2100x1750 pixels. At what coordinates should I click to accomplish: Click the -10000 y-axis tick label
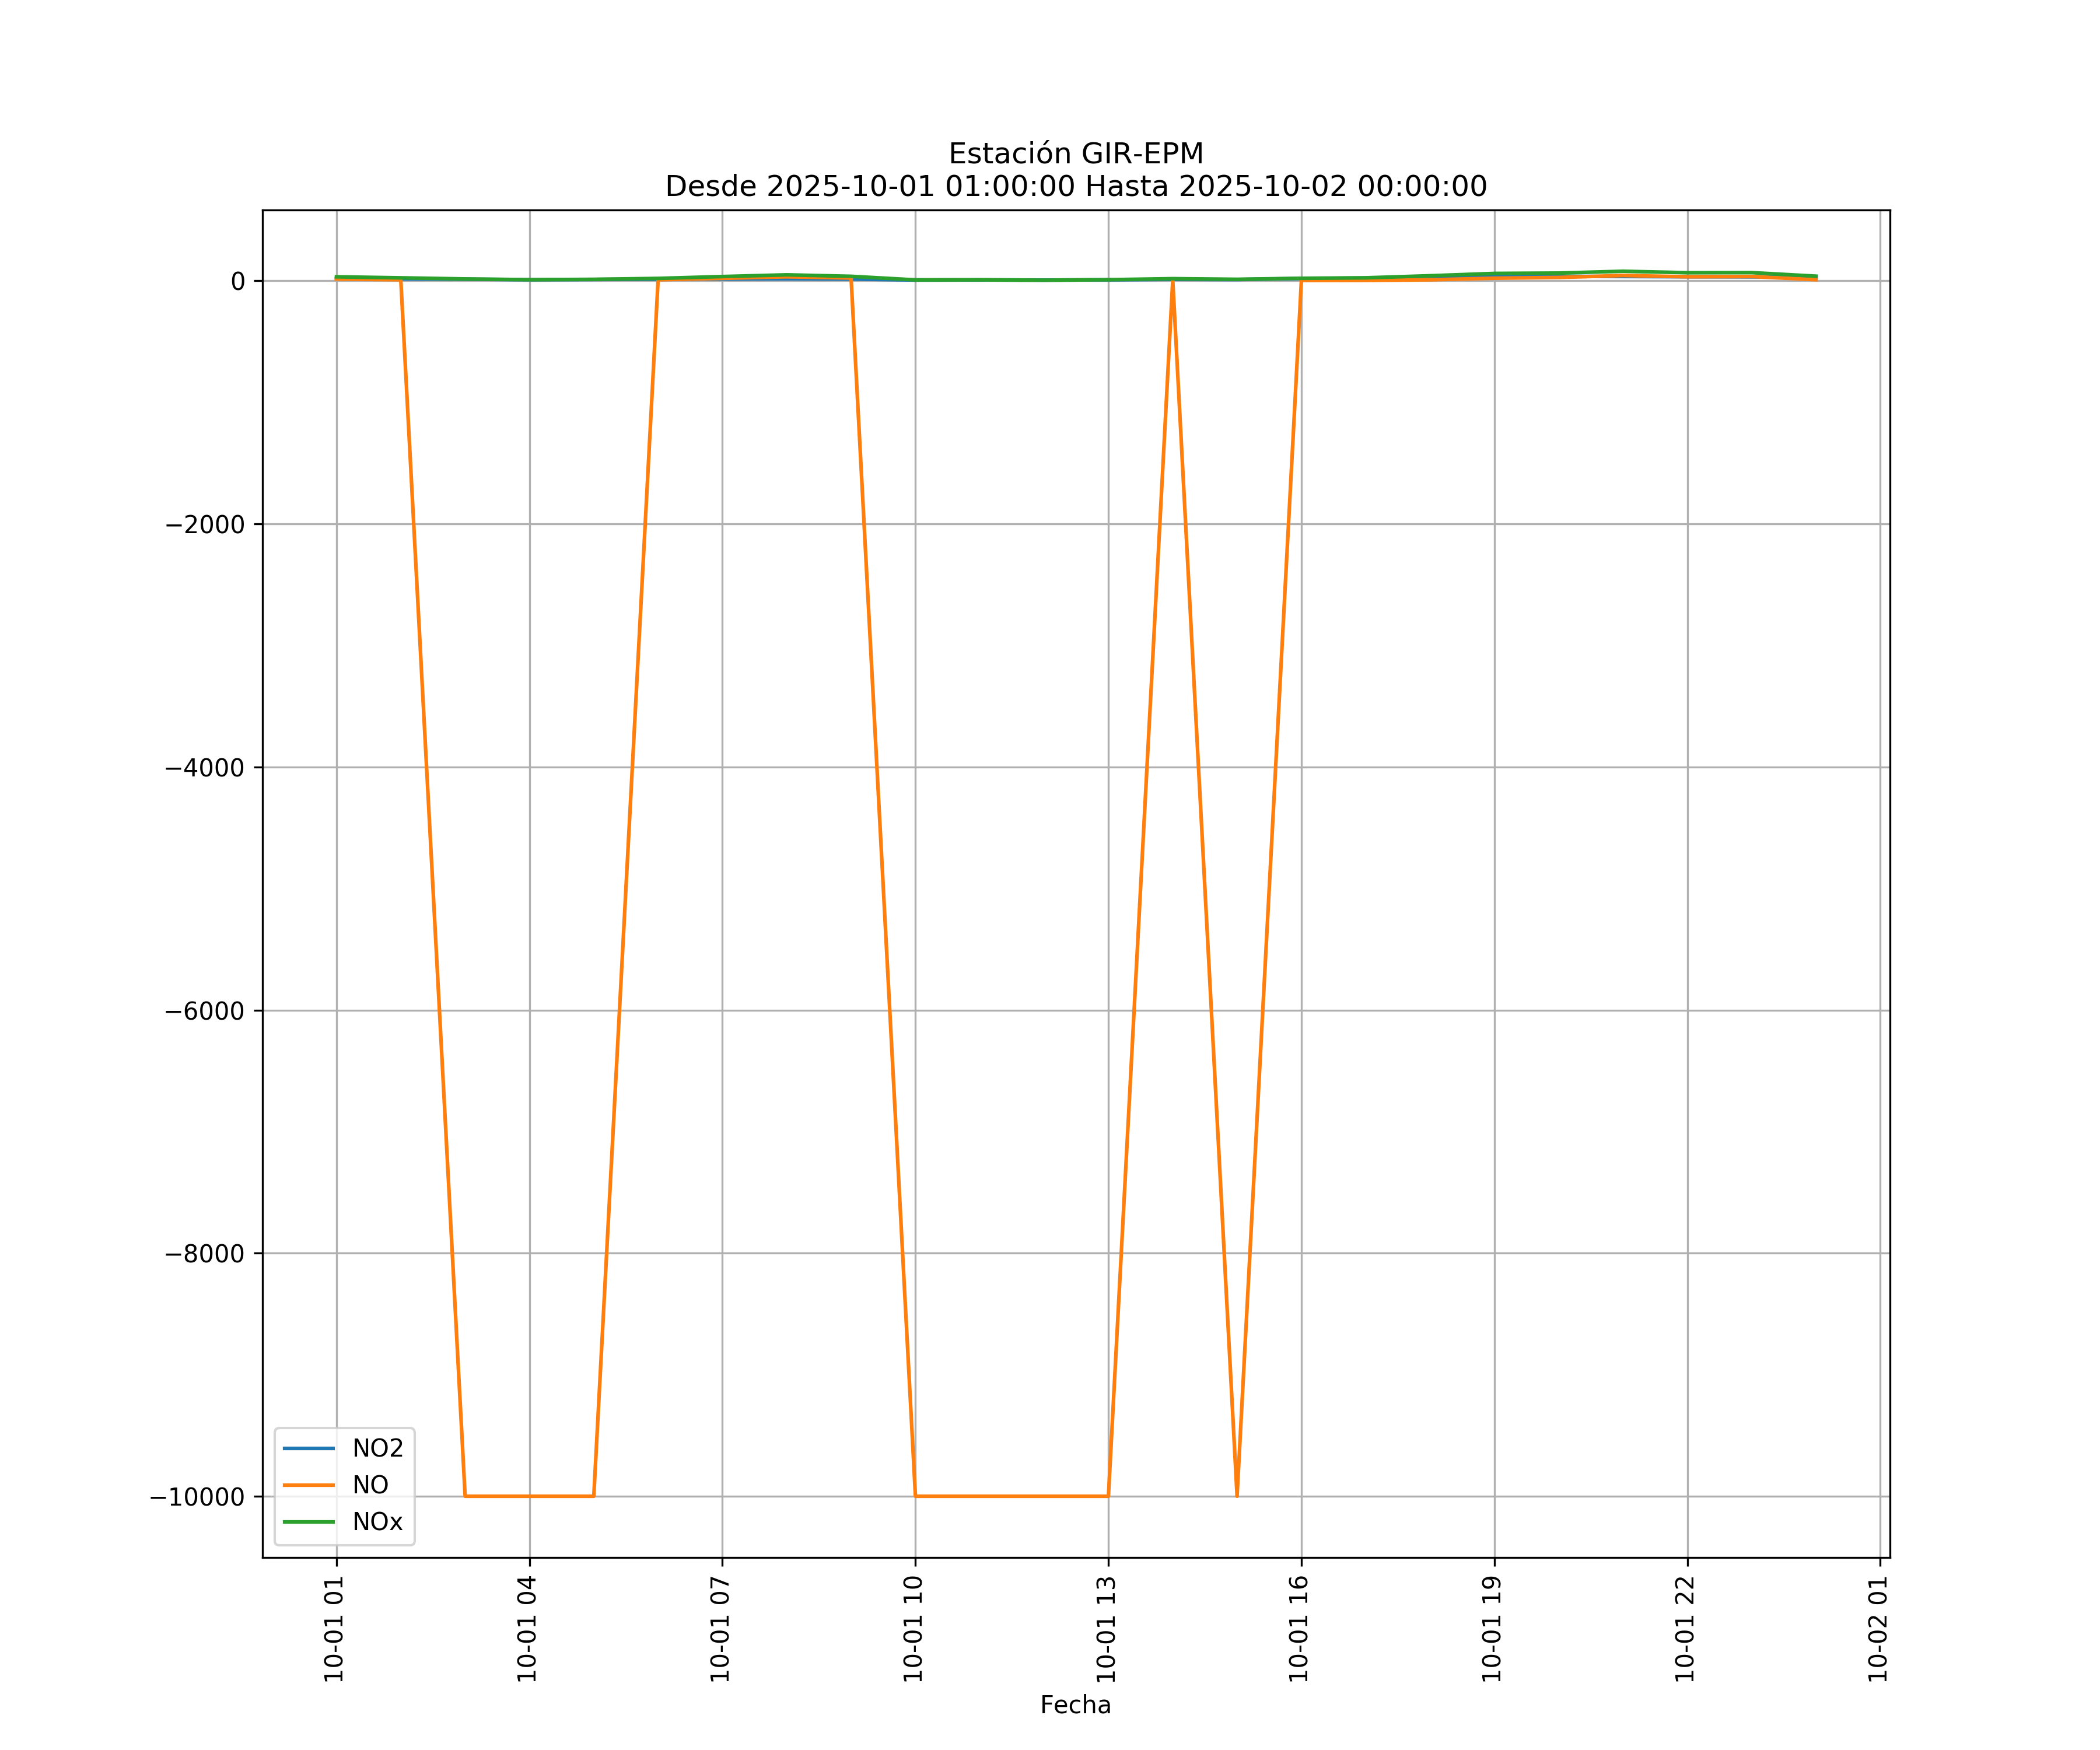pos(197,1497)
